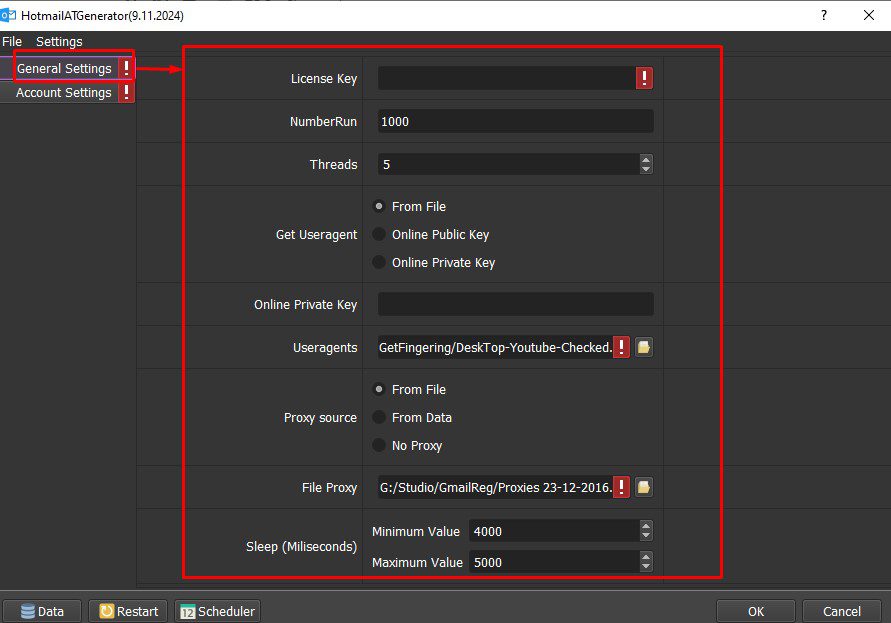Screen dimensions: 891x623
Task: Increase the Sleep Maximum Value
Action: [646, 557]
